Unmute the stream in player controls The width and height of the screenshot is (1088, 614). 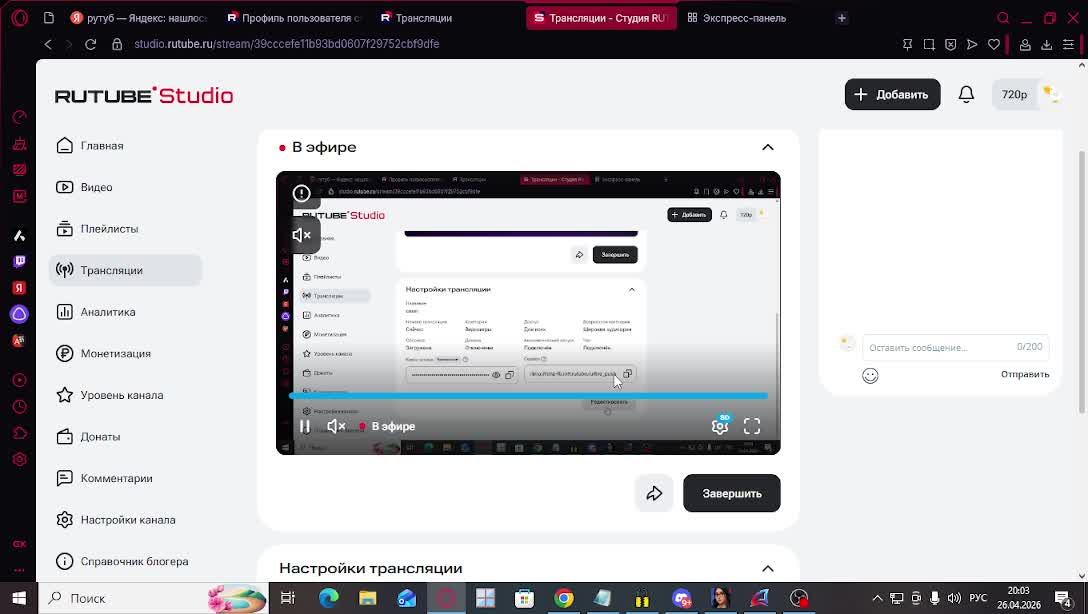click(x=336, y=426)
